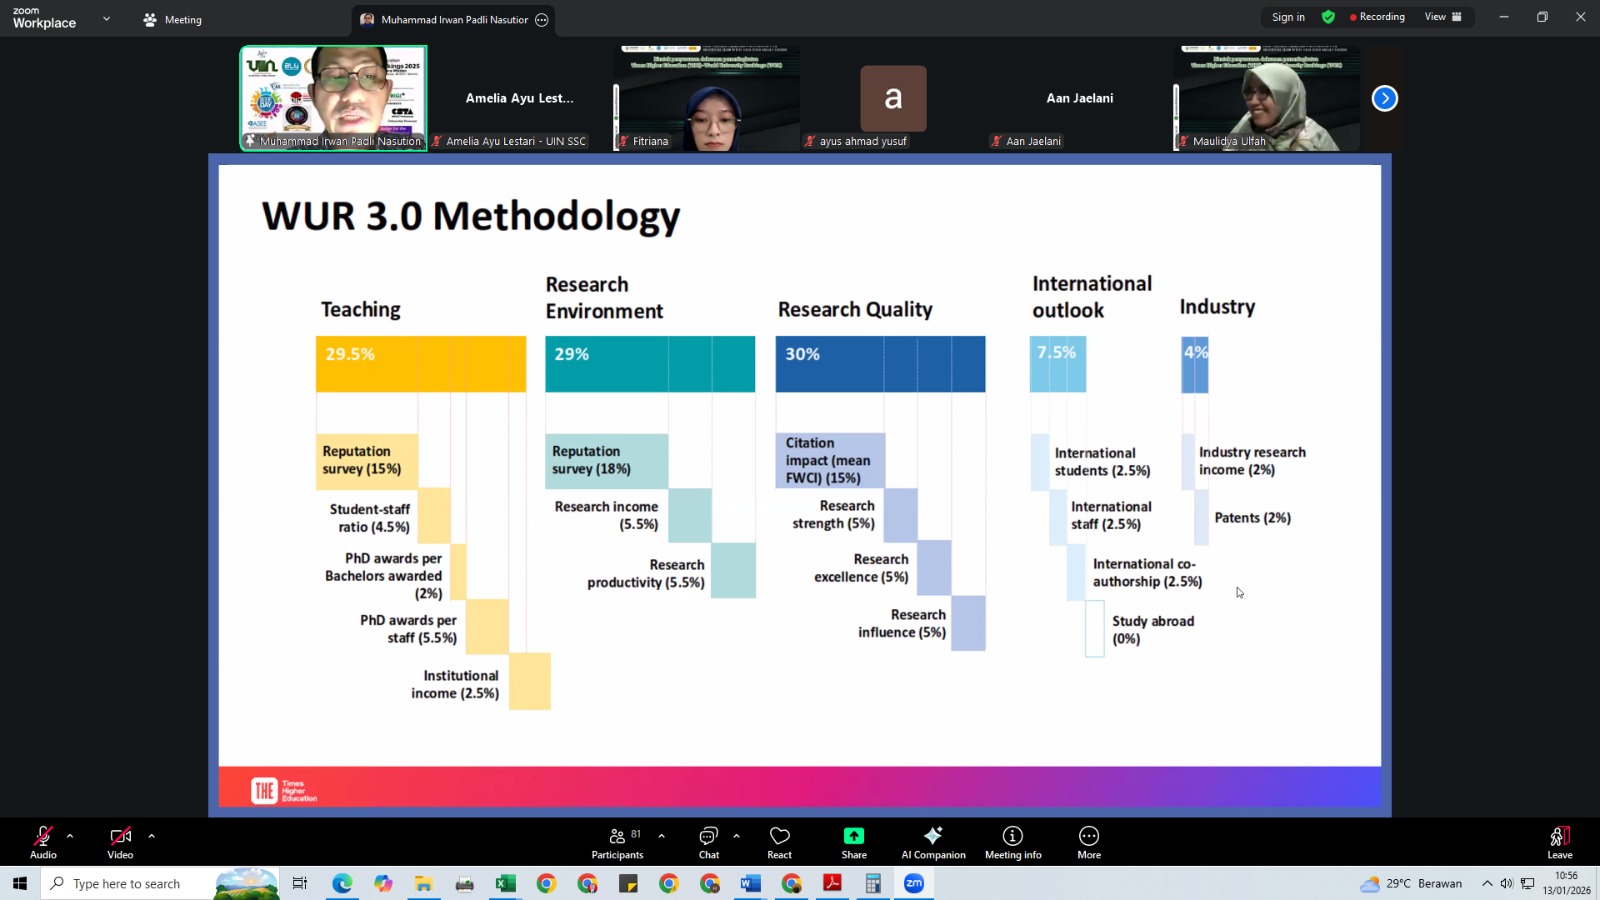The image size is (1600, 900).
Task: Expand the Zoom Workplace dropdown chevron
Action: coord(106,19)
